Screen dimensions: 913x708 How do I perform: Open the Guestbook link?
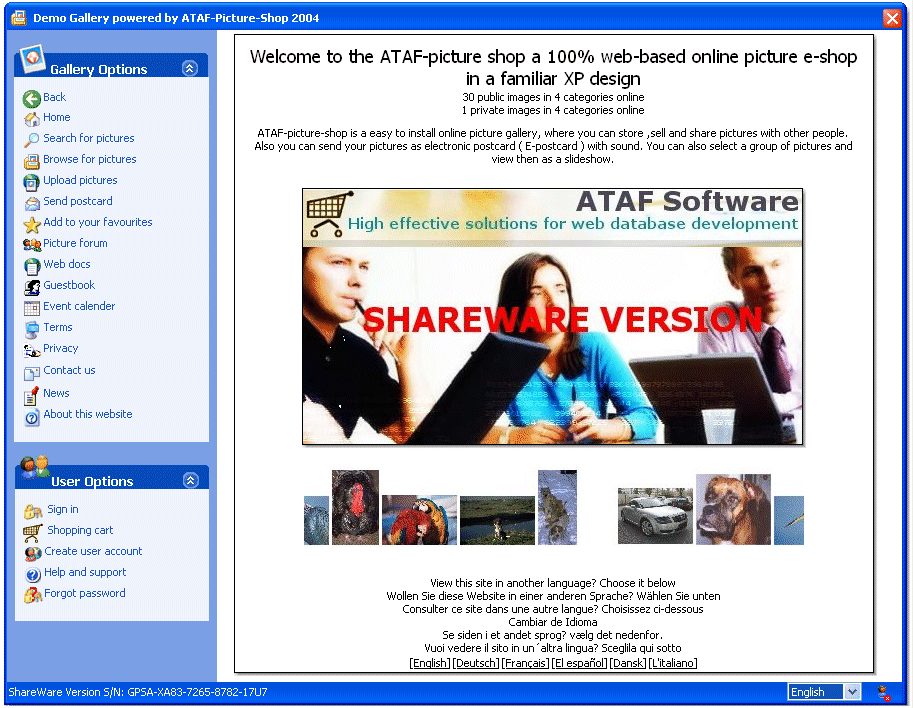coord(69,285)
